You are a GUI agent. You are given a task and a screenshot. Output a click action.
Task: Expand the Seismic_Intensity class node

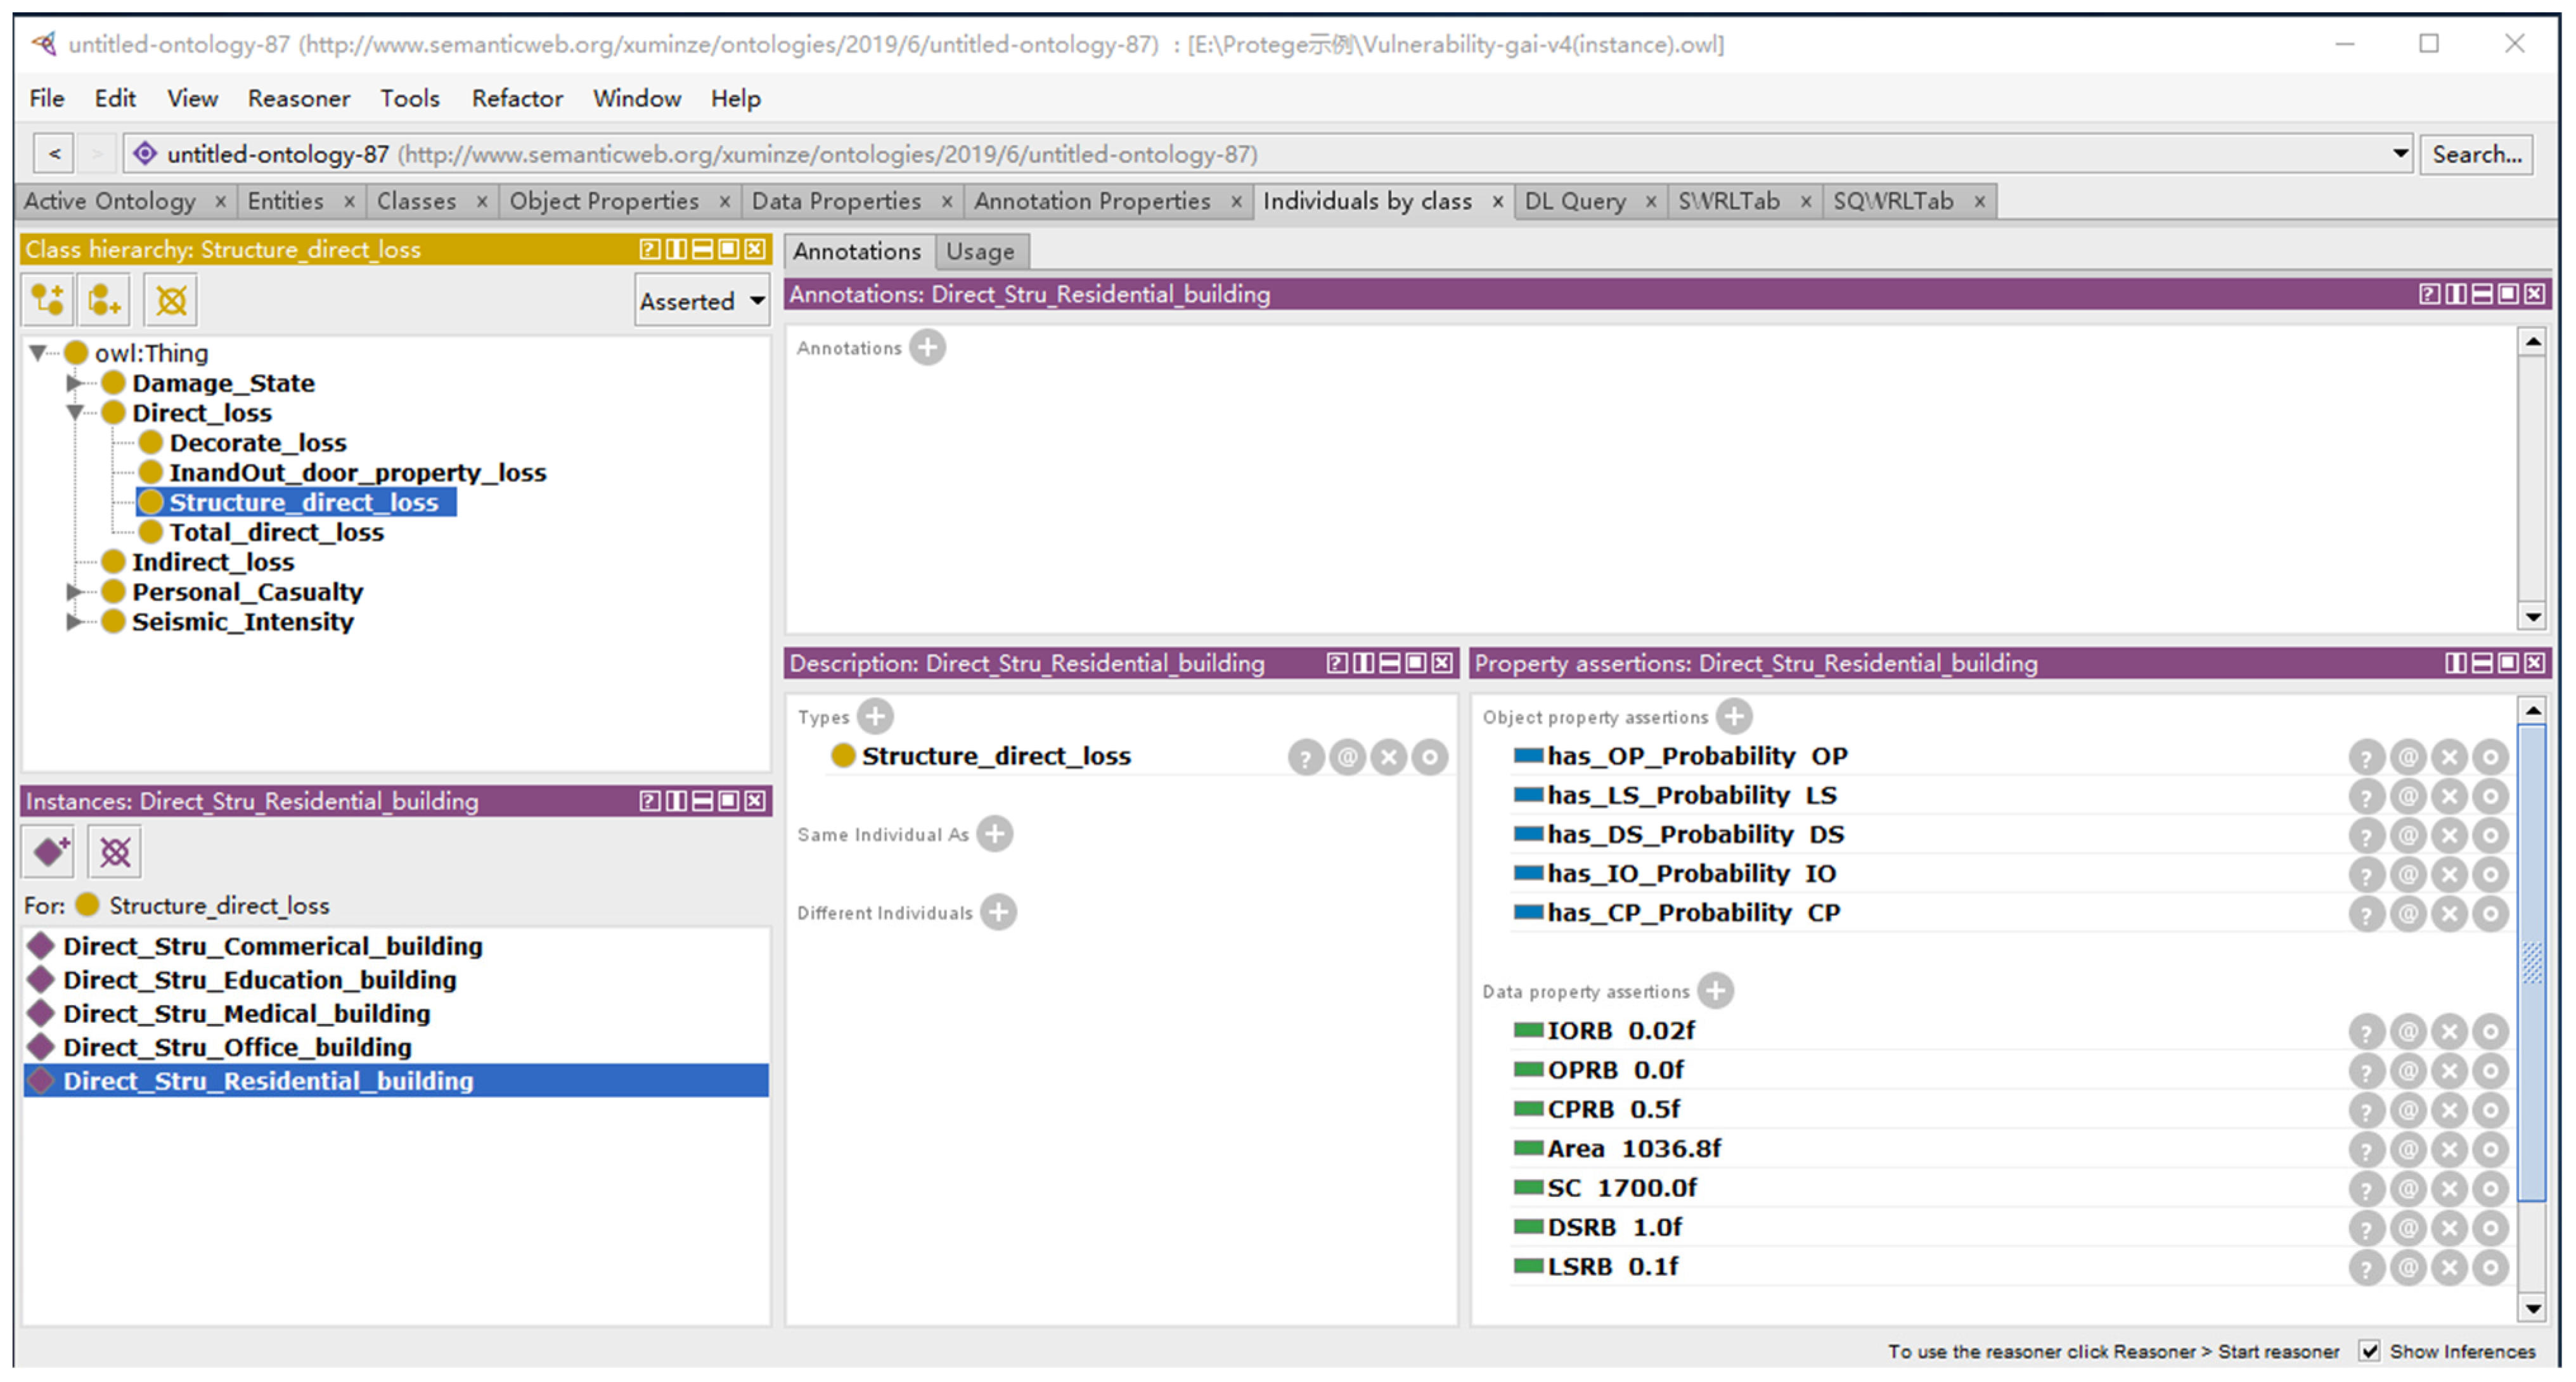(74, 622)
